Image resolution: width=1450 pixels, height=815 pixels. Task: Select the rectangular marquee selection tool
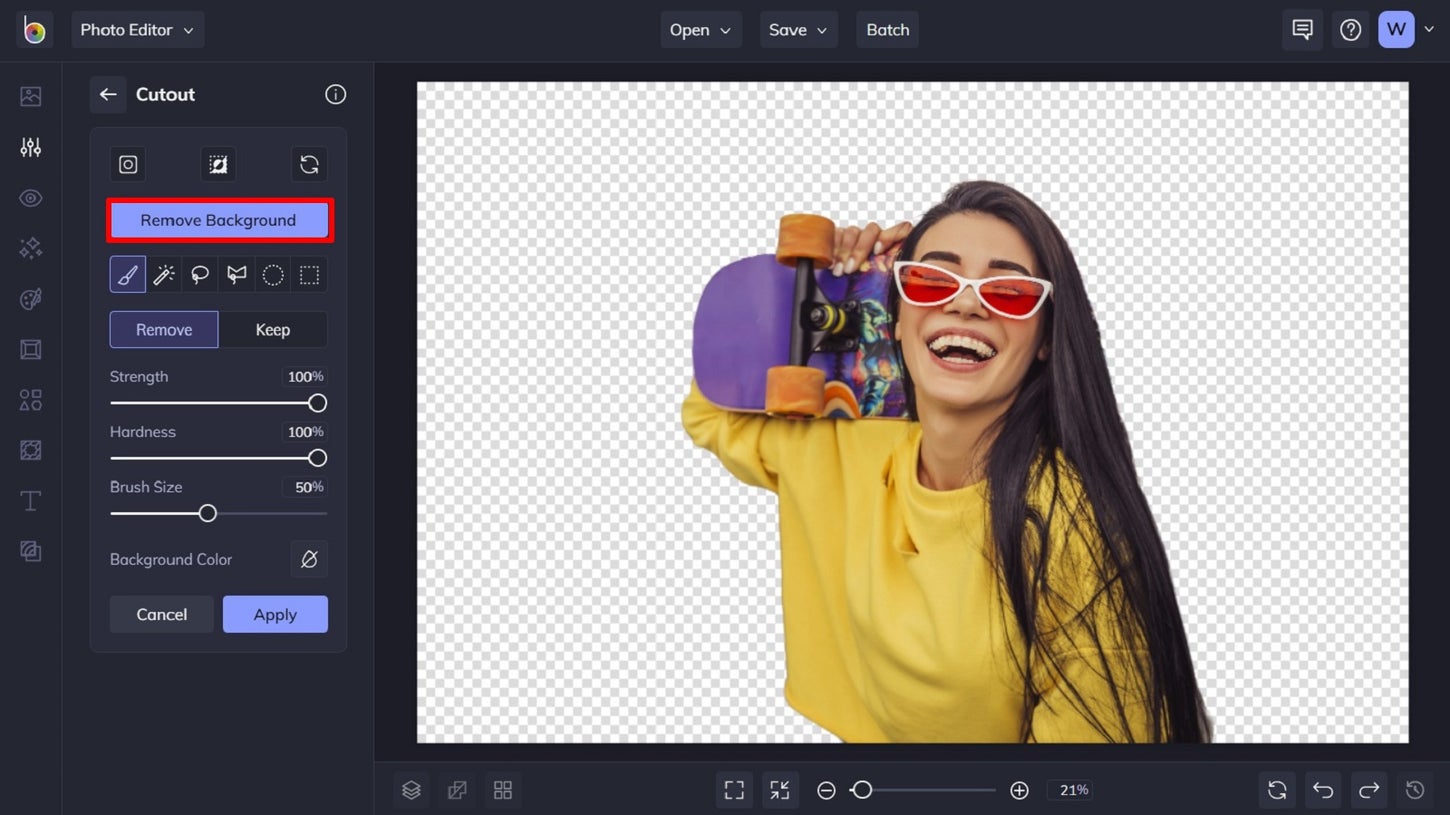[x=308, y=274]
